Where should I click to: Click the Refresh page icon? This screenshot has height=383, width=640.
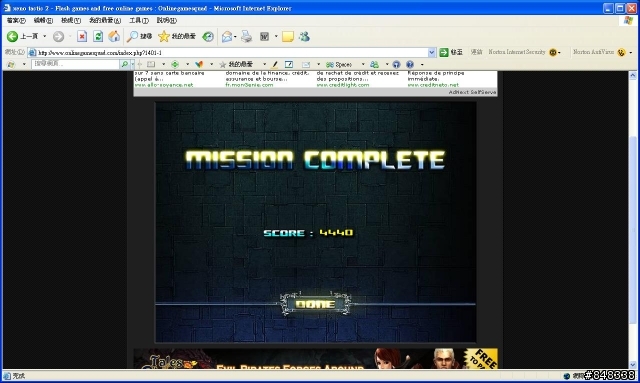point(98,36)
